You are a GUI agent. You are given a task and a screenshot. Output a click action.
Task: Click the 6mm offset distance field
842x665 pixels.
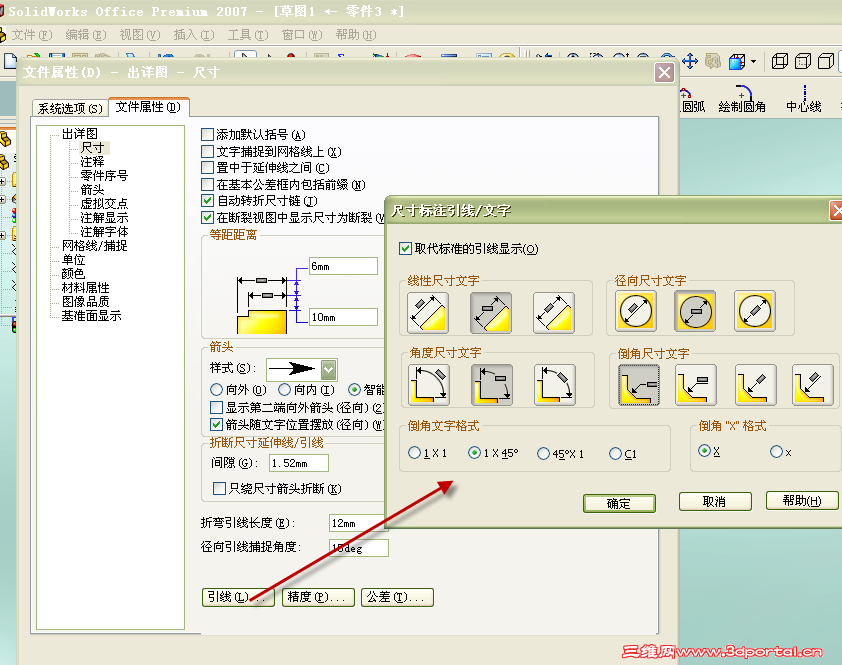click(x=344, y=266)
